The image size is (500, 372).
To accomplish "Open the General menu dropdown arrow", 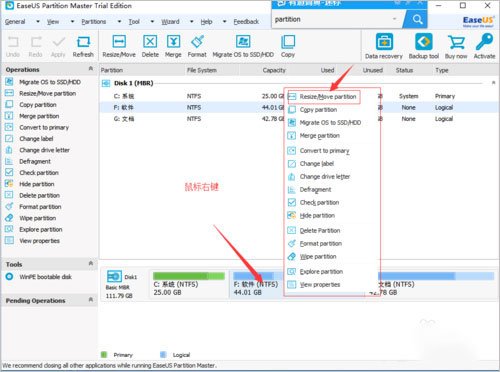I will (38, 22).
